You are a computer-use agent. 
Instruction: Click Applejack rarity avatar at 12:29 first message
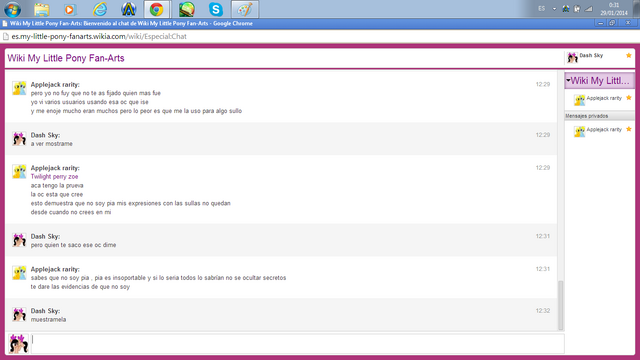pyautogui.click(x=19, y=88)
